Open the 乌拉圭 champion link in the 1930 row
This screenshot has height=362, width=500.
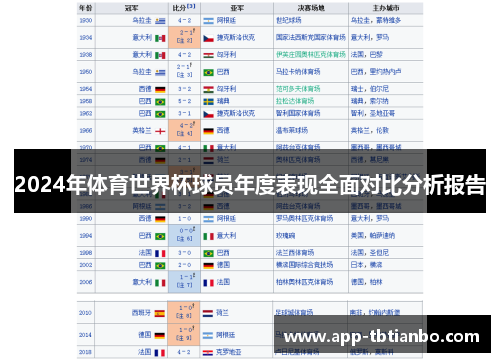point(142,21)
